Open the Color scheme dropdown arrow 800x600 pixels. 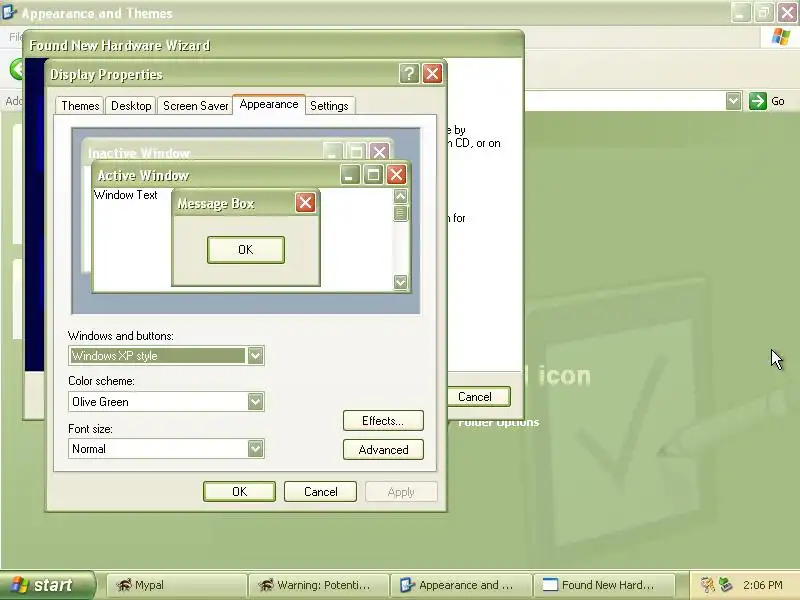255,402
